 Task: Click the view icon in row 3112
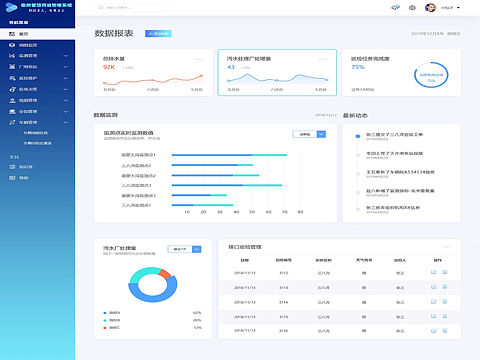point(434,272)
